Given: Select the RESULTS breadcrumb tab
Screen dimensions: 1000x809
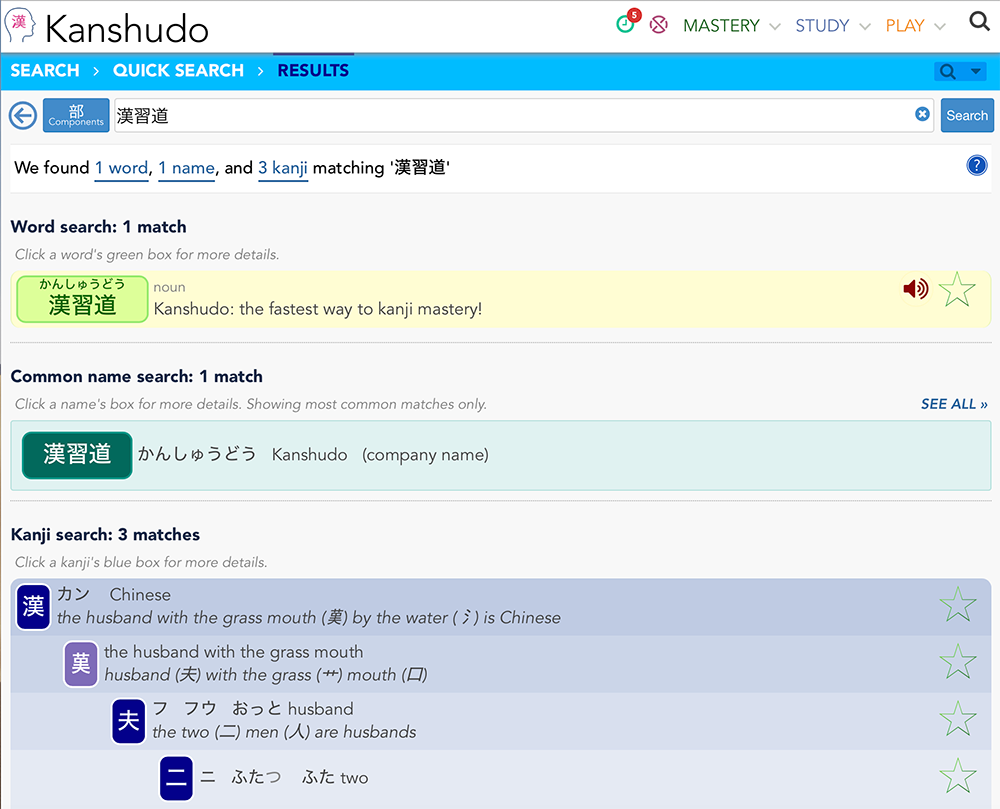Looking at the screenshot, I should tap(313, 70).
